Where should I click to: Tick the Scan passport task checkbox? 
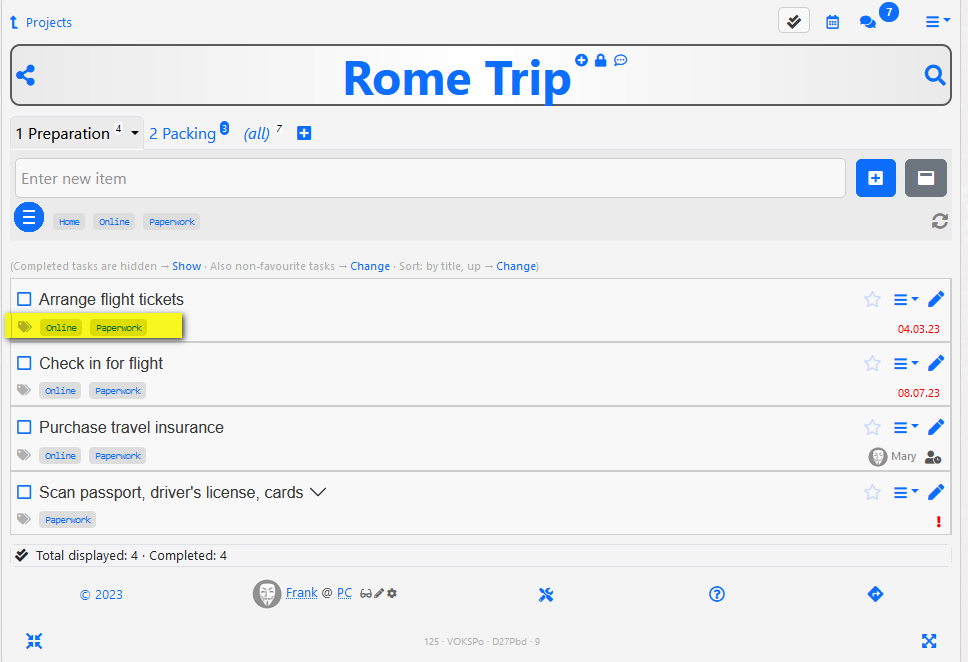click(x=25, y=492)
